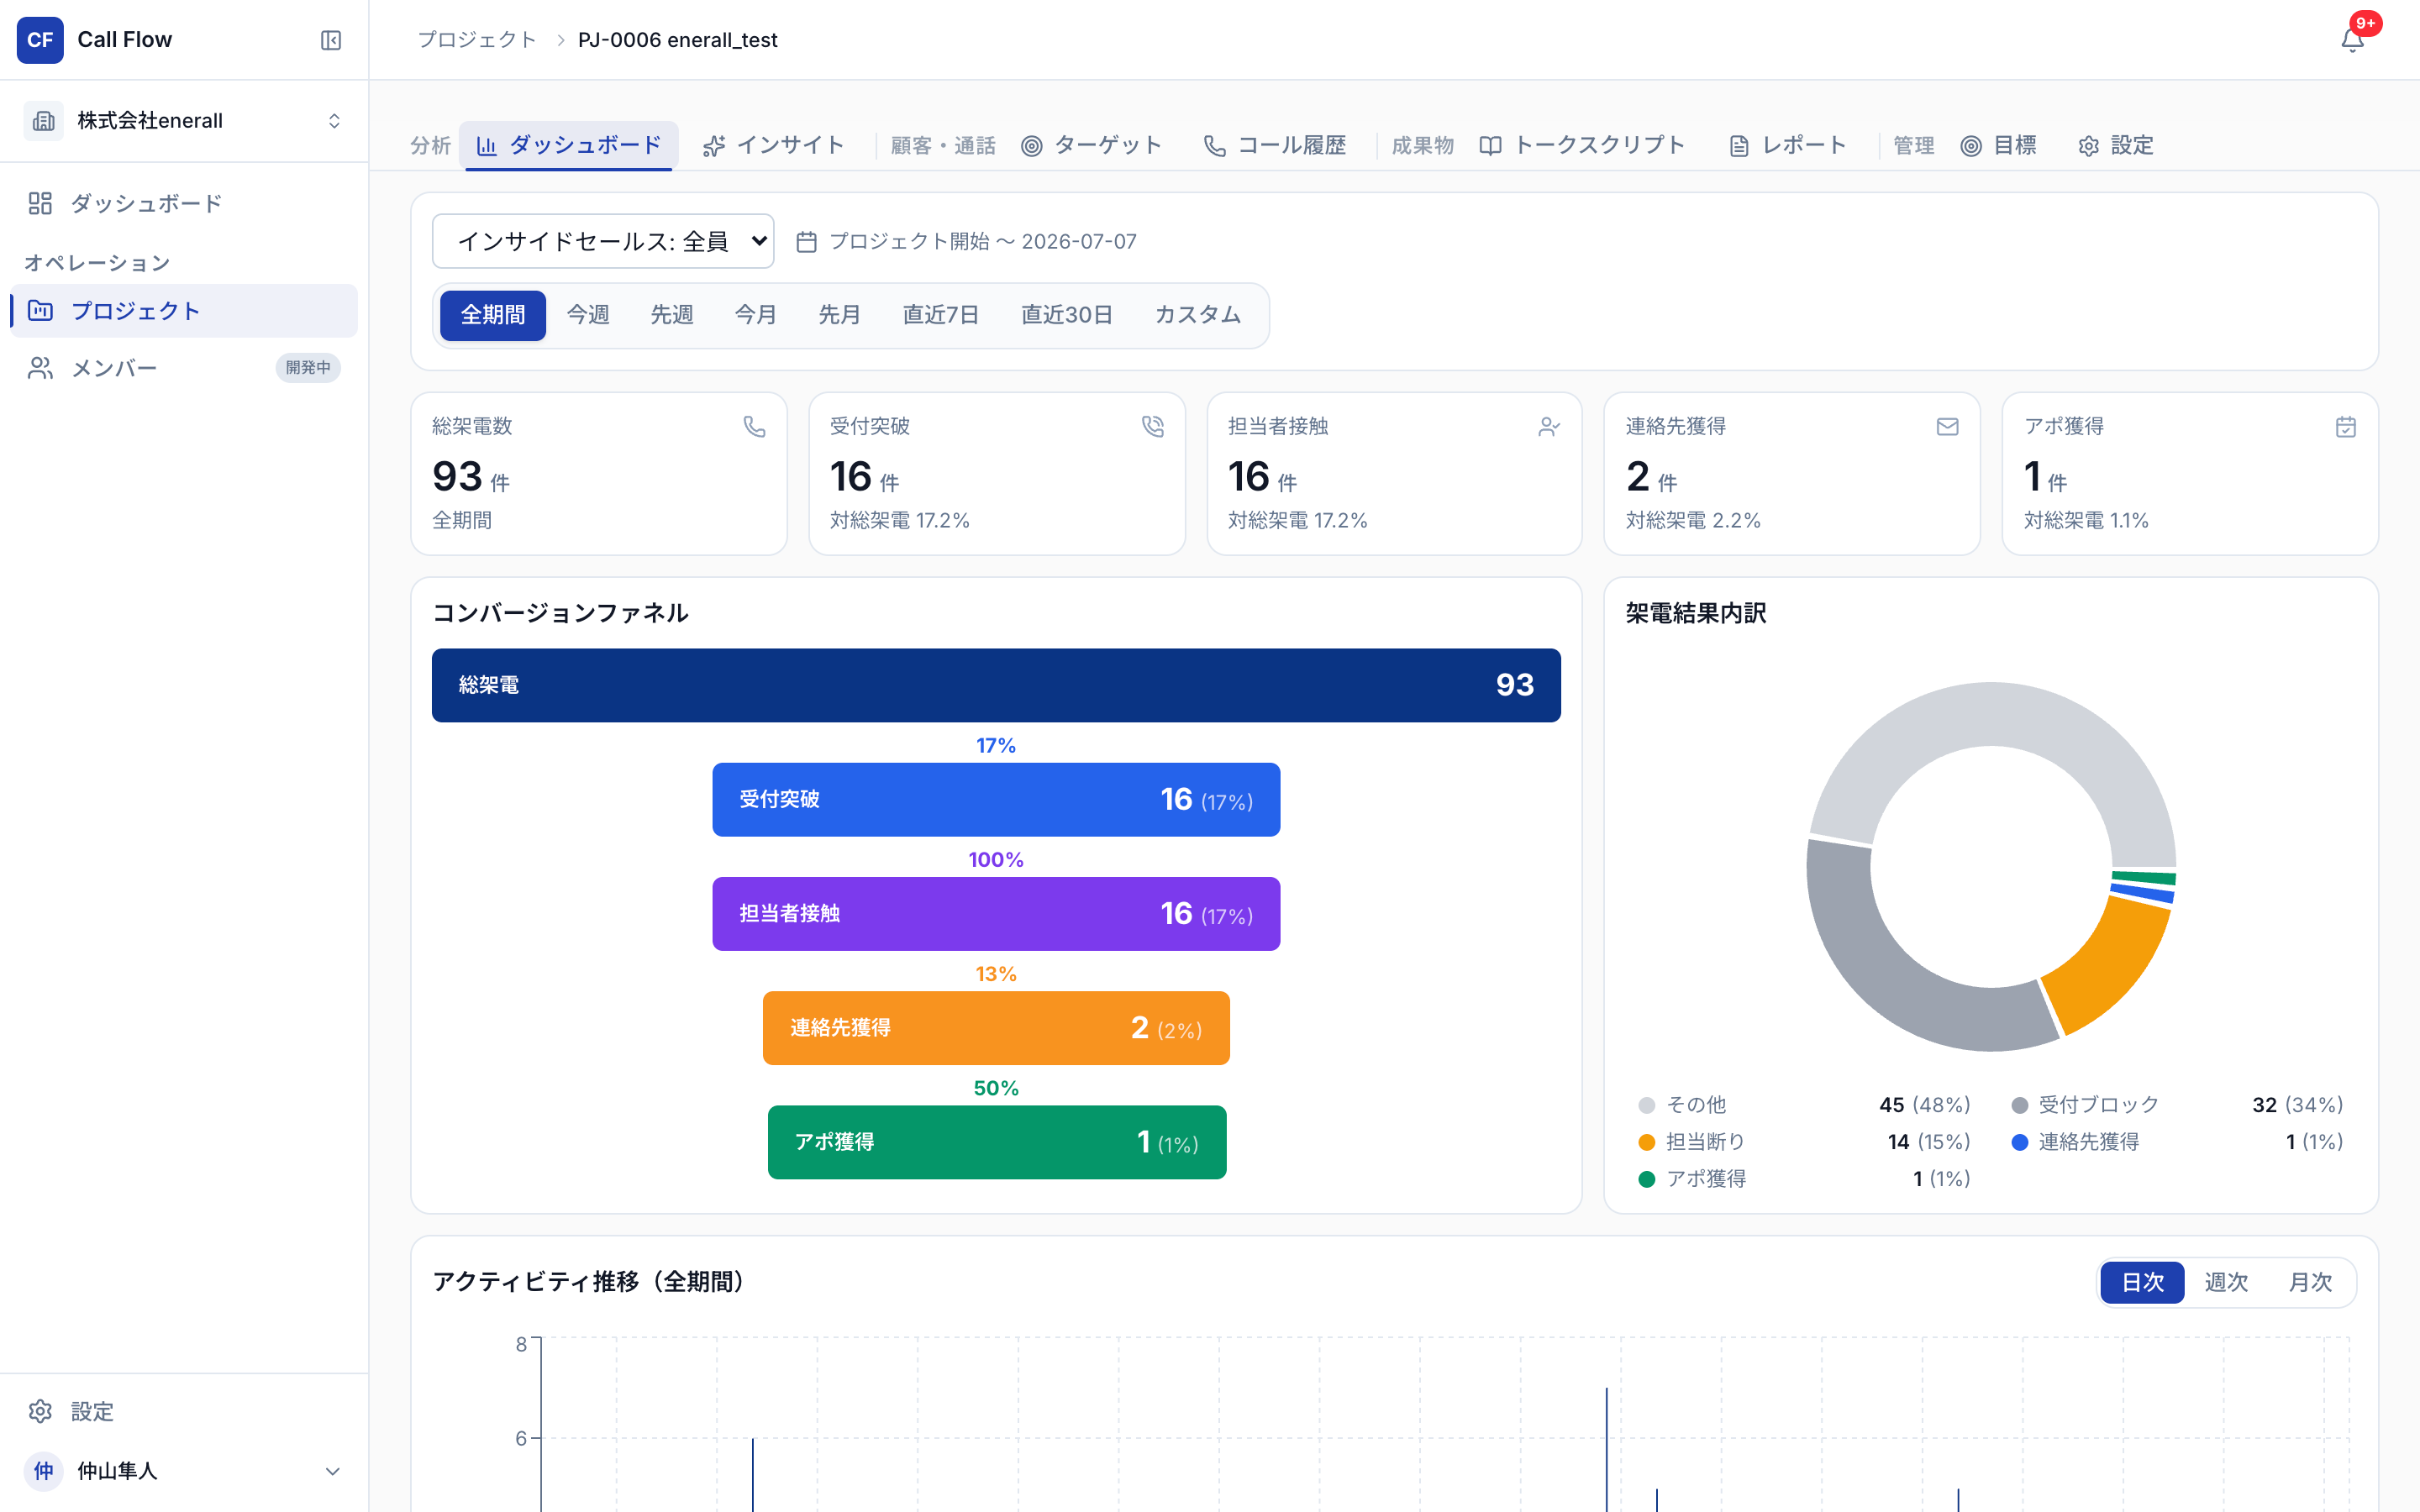This screenshot has width=2420, height=1512.
Task: Switch to the ダッシュボード tab
Action: 569,145
